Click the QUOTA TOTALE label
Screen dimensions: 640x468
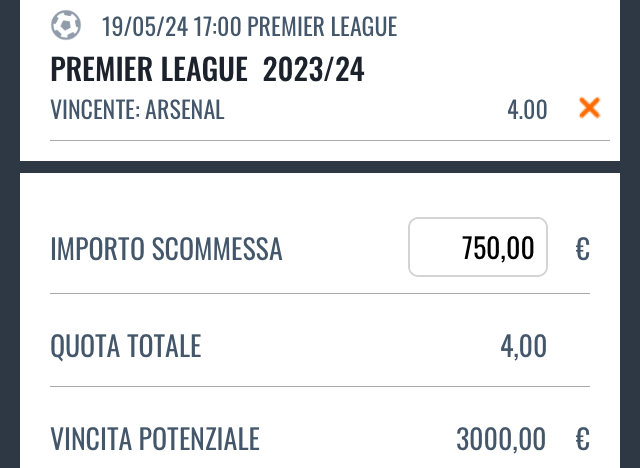(126, 346)
